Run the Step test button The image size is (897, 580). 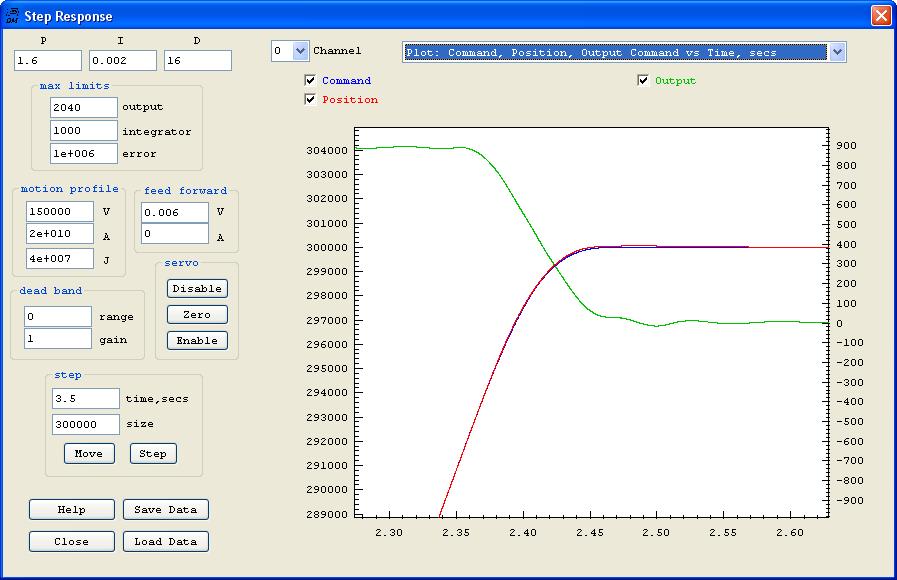153,453
